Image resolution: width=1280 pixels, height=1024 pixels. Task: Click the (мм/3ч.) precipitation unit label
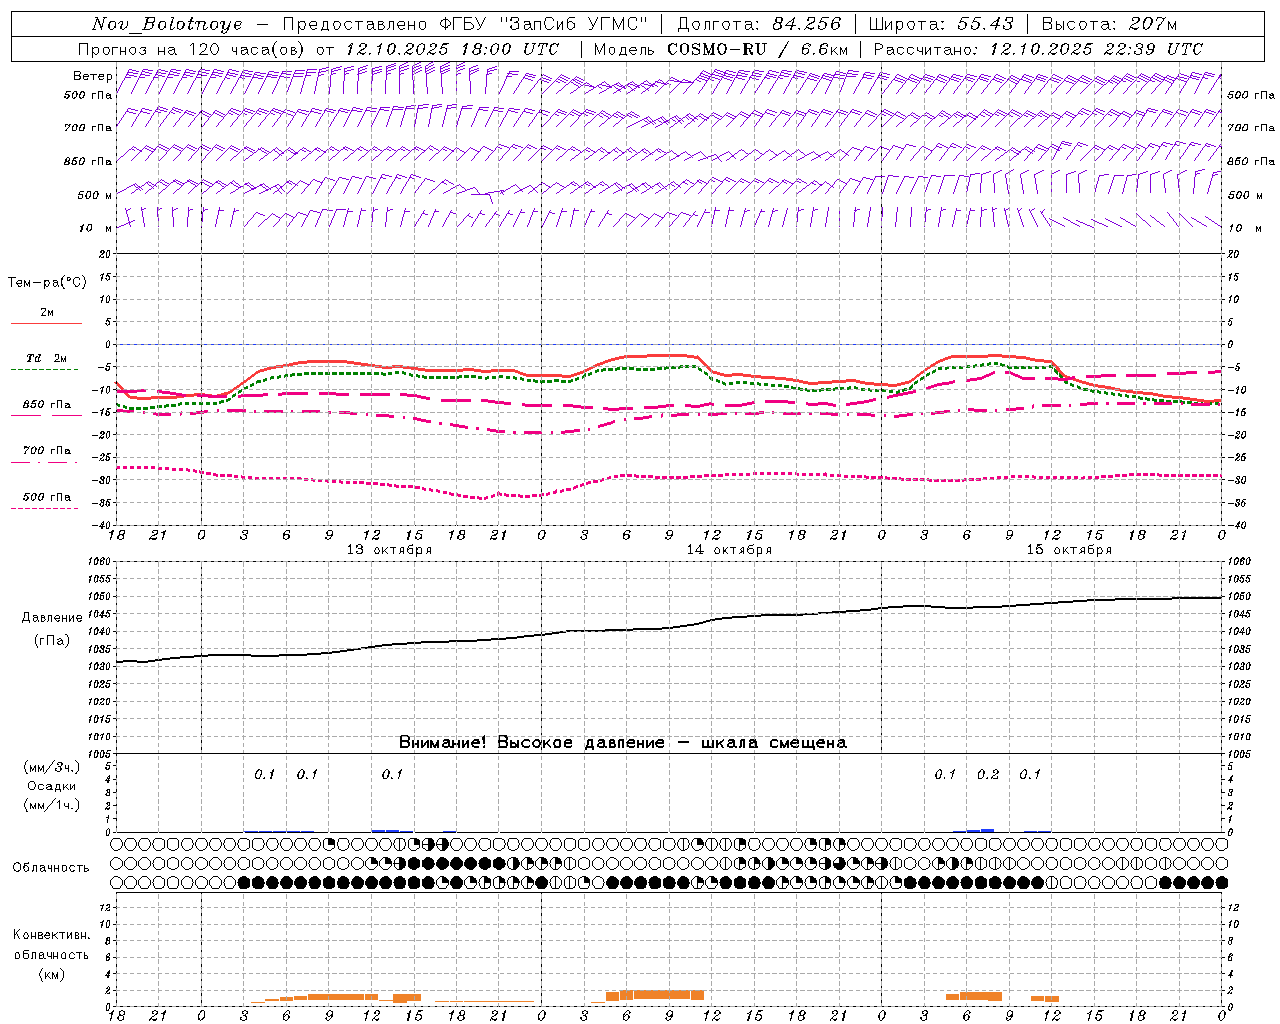(52, 768)
